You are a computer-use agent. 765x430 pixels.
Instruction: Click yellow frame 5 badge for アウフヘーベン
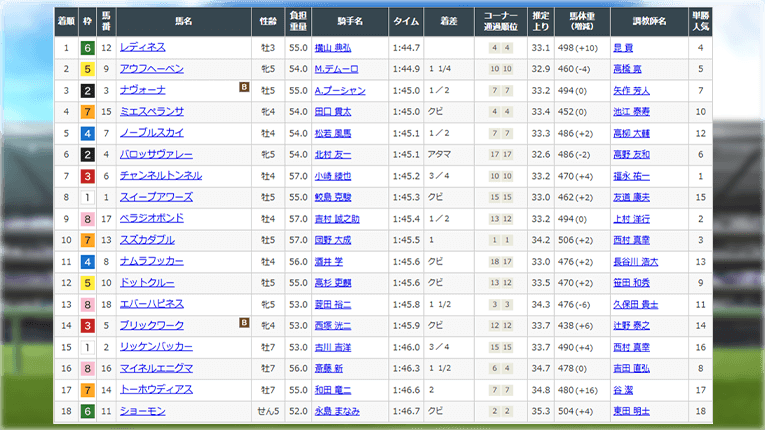[x=90, y=69]
